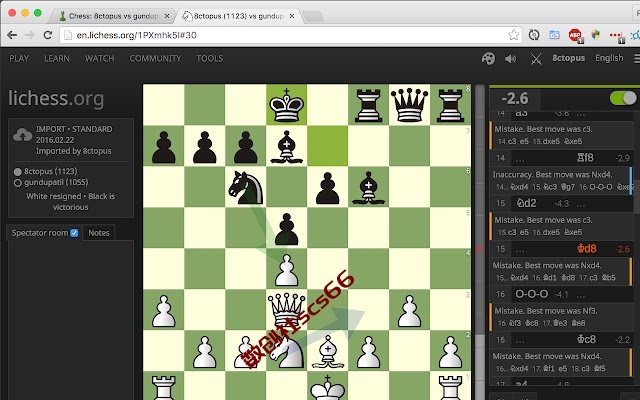Viewport: 640px width, 400px height.
Task: Switch to the Notes tab
Action: pyautogui.click(x=99, y=233)
